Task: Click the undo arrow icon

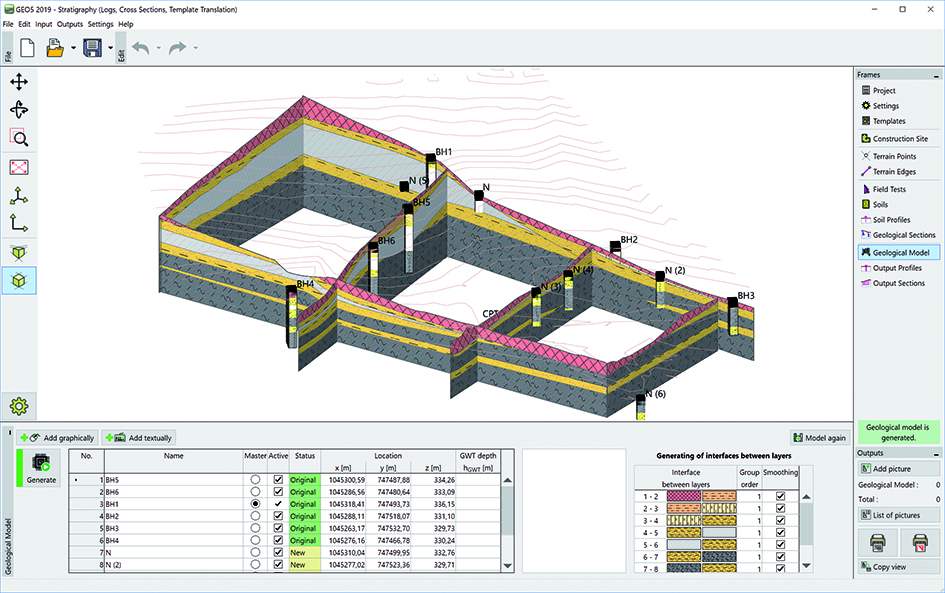Action: coord(139,47)
